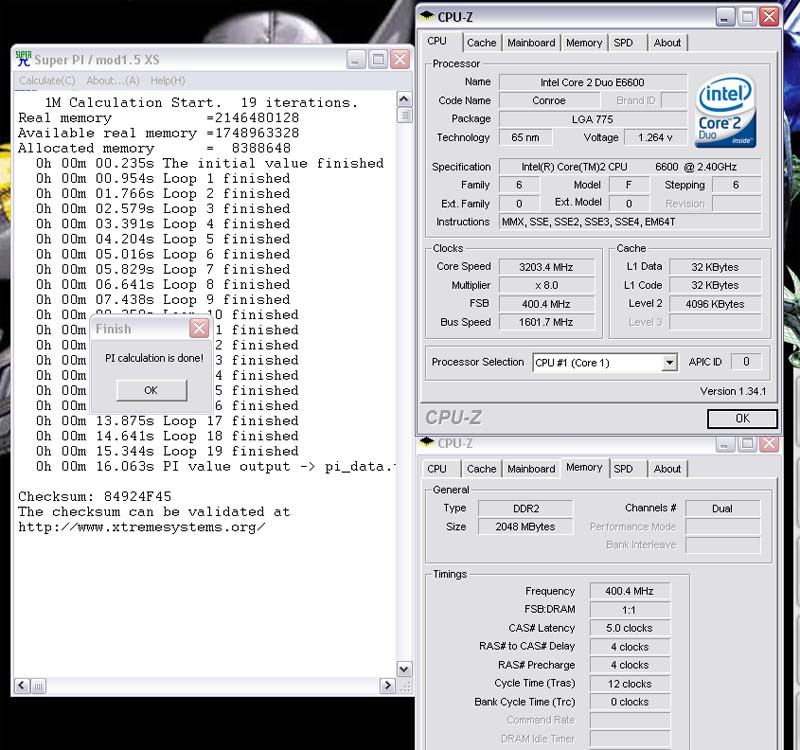The image size is (800, 750).
Task: Click scroll right arrow in Super PI
Action: pos(388,685)
